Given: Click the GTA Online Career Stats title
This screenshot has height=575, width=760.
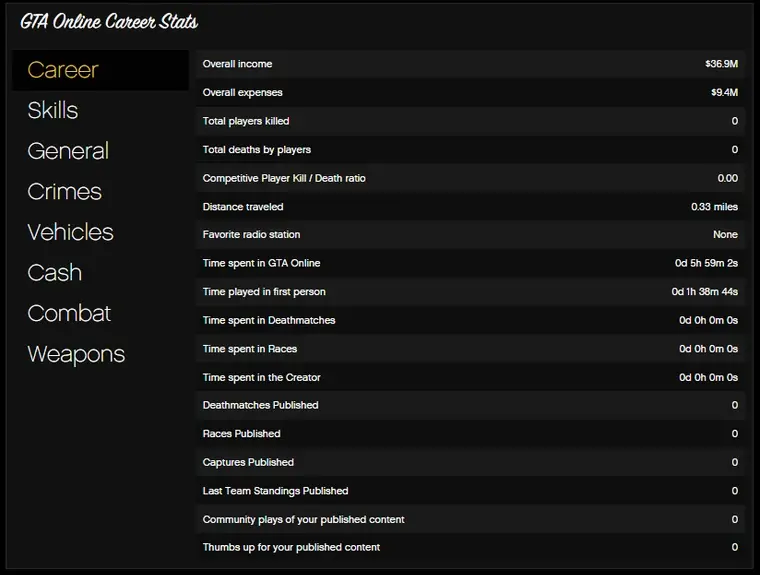Looking at the screenshot, I should pos(109,21).
